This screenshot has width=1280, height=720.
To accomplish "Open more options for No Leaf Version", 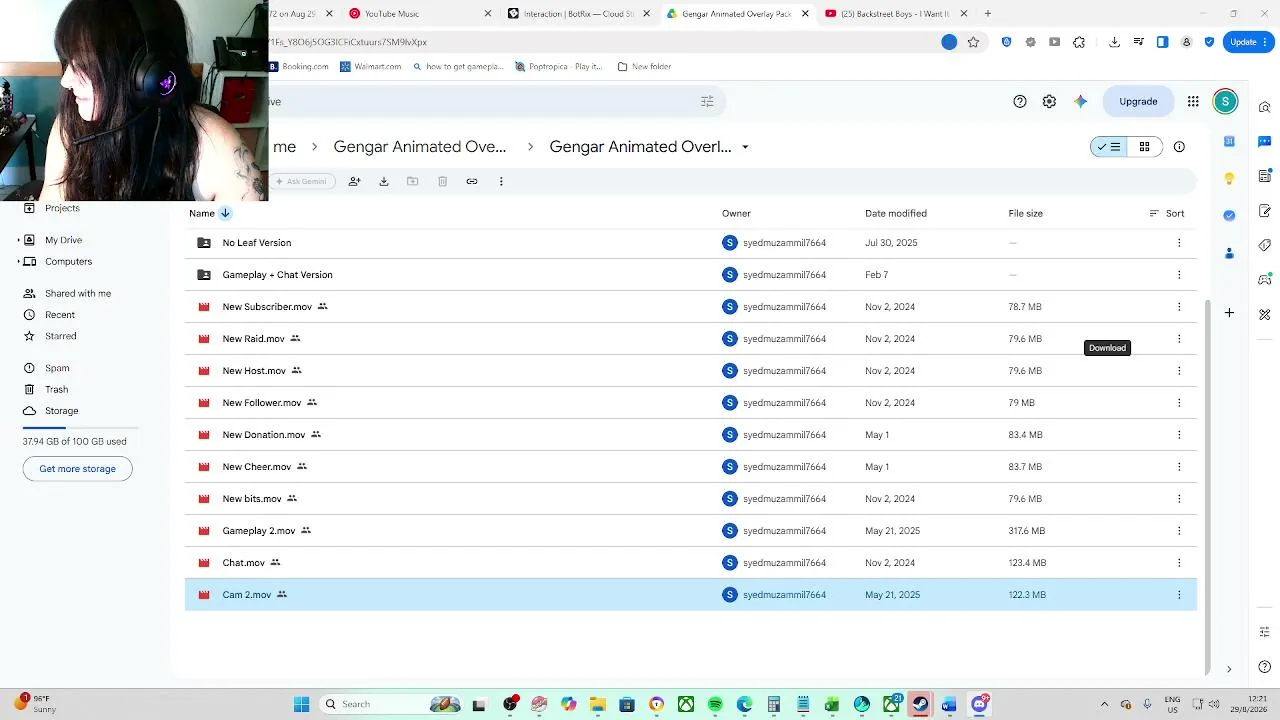I will tap(1179, 243).
